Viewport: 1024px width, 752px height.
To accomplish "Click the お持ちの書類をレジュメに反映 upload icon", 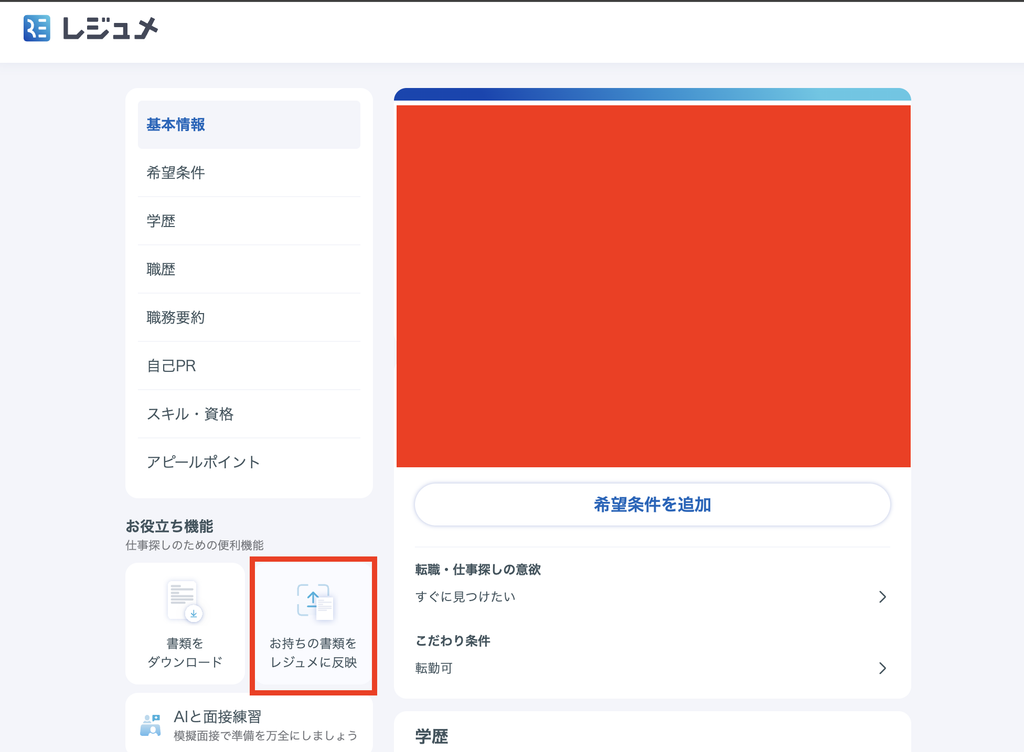I will click(x=314, y=601).
